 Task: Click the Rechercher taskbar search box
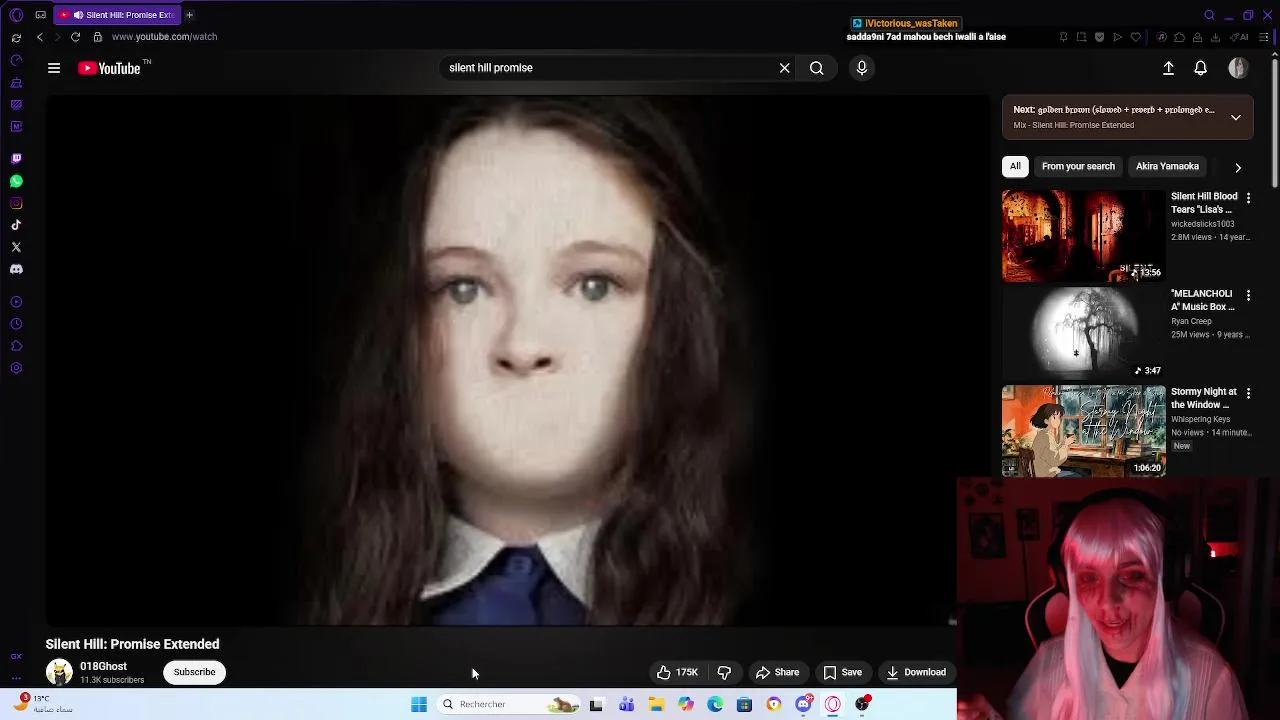[x=509, y=704]
